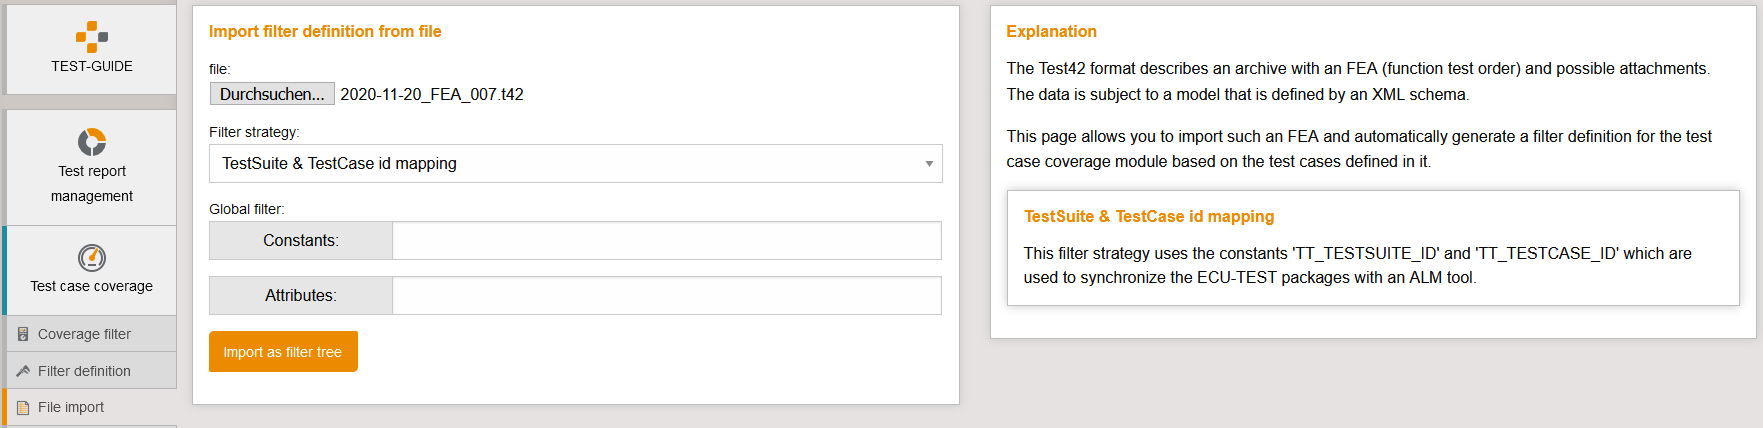1763x428 pixels.
Task: Go to Test report management label
Action: coord(92,184)
